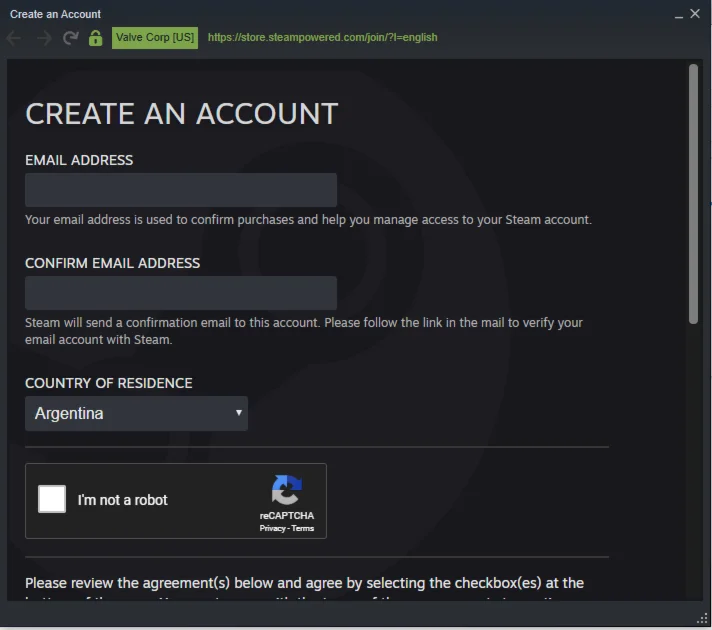The height and width of the screenshot is (630, 712).
Task: Click the window resize grip icon
Action: [702, 618]
